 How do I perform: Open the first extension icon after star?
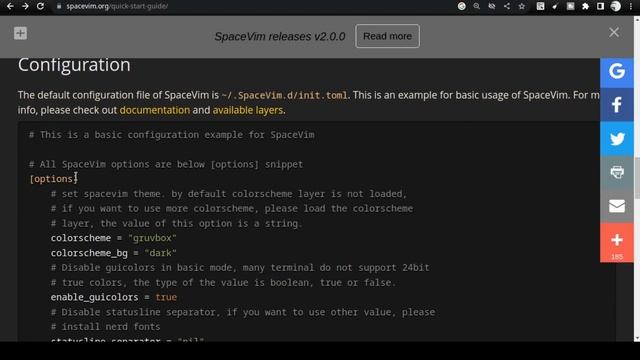[x=540, y=6]
